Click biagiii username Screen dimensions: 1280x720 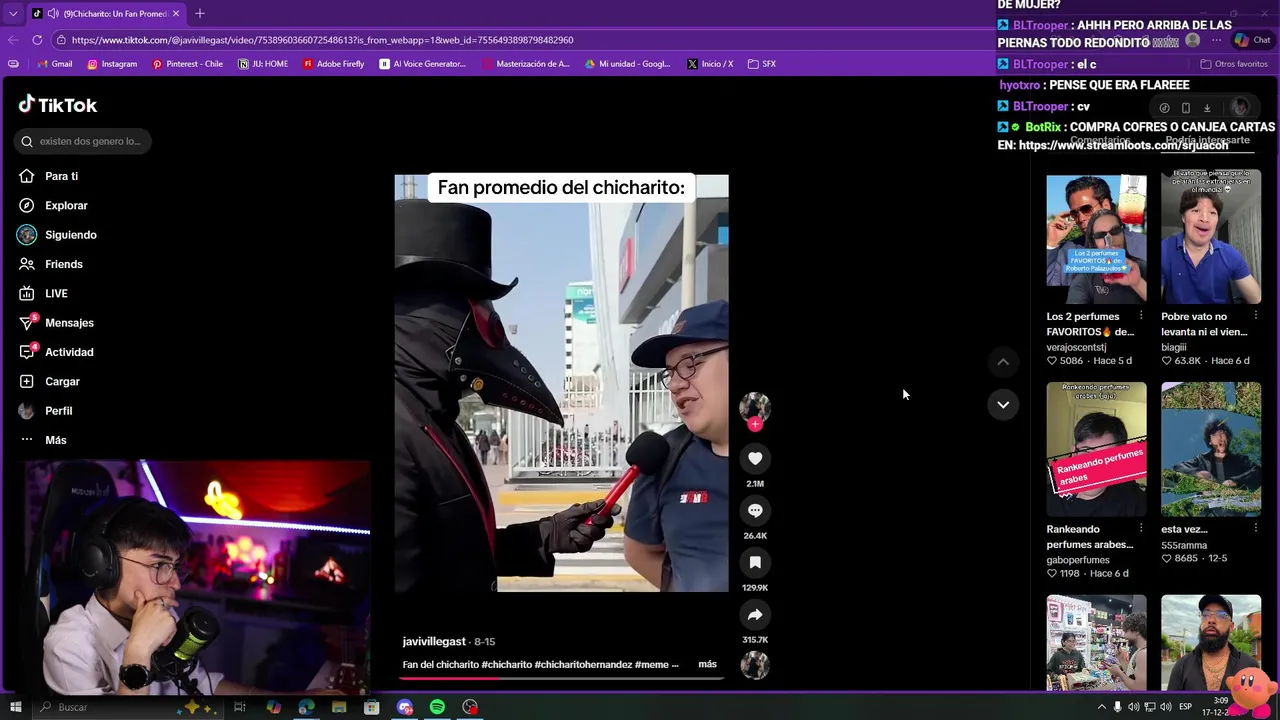click(x=1174, y=347)
